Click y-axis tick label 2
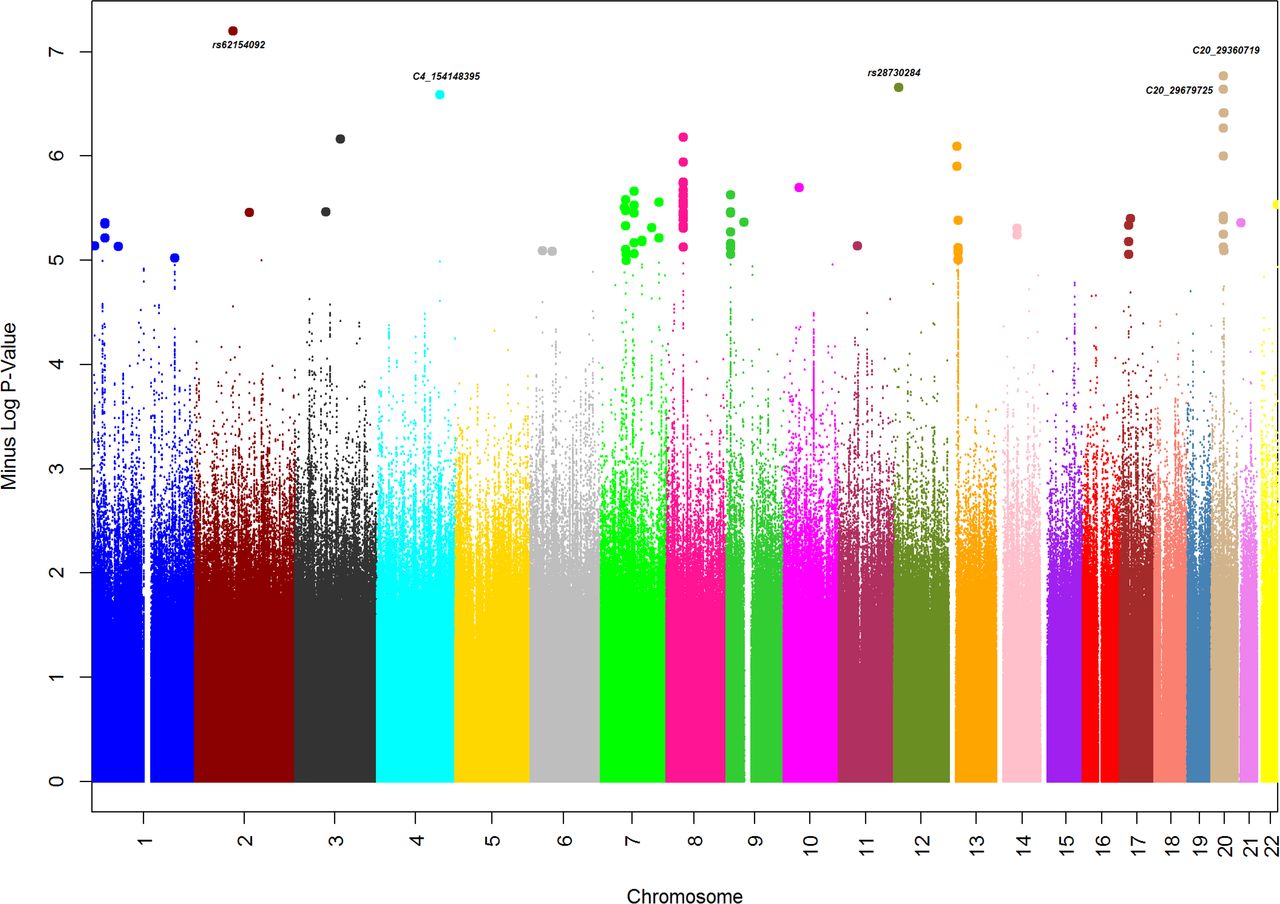1280x904 pixels. [58, 572]
